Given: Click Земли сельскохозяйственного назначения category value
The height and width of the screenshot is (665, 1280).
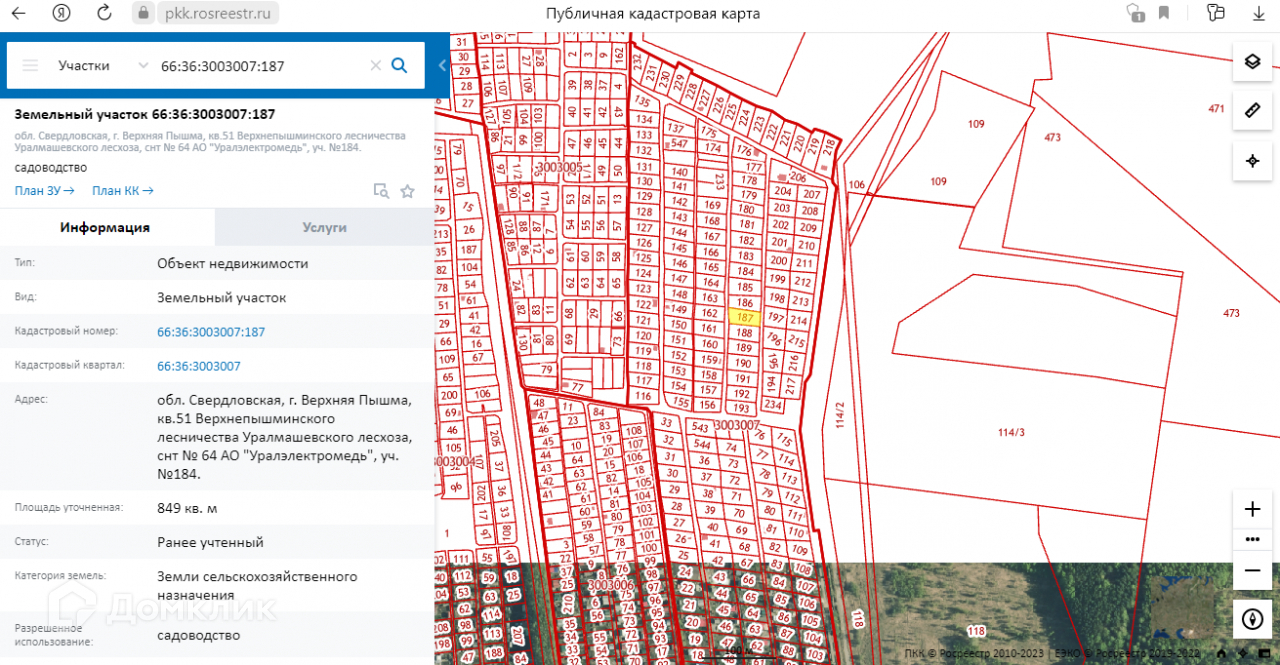Looking at the screenshot, I should (x=257, y=586).
